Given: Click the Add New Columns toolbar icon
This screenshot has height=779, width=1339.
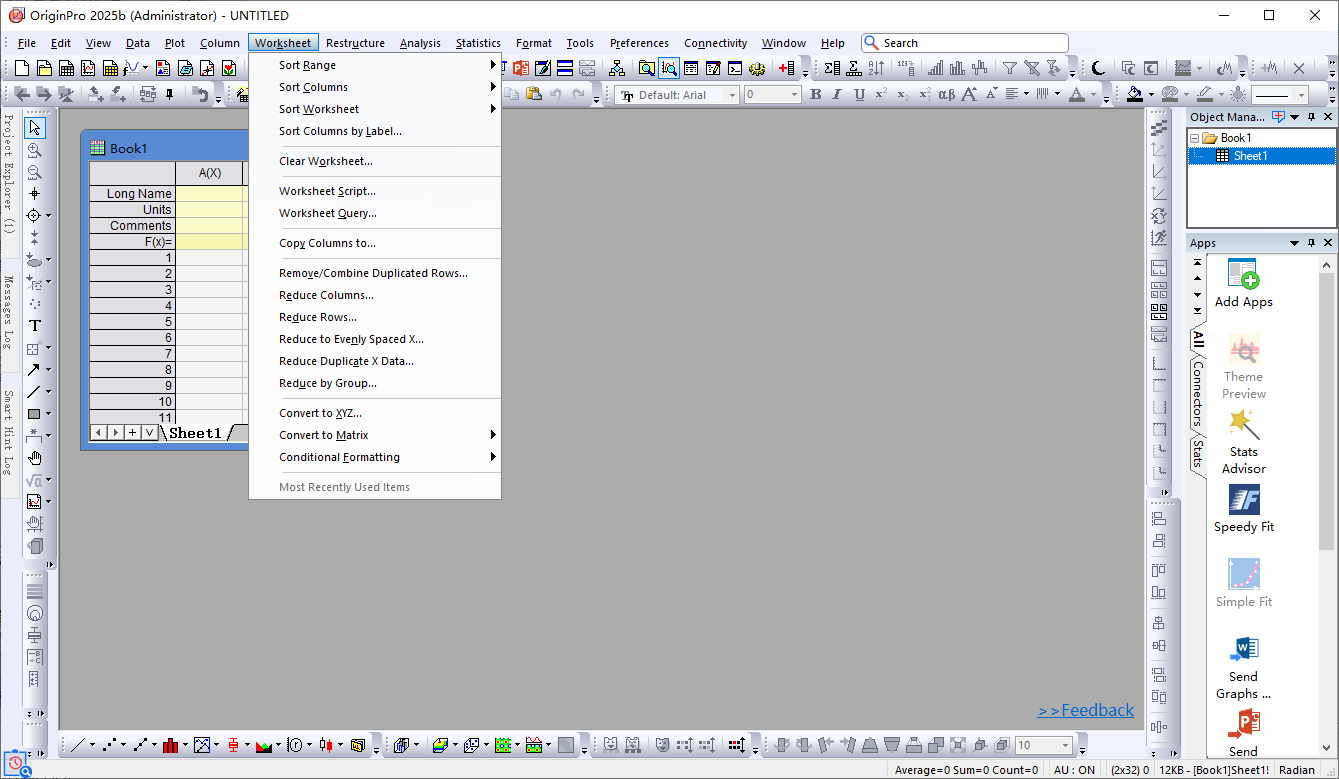Looking at the screenshot, I should [x=786, y=68].
